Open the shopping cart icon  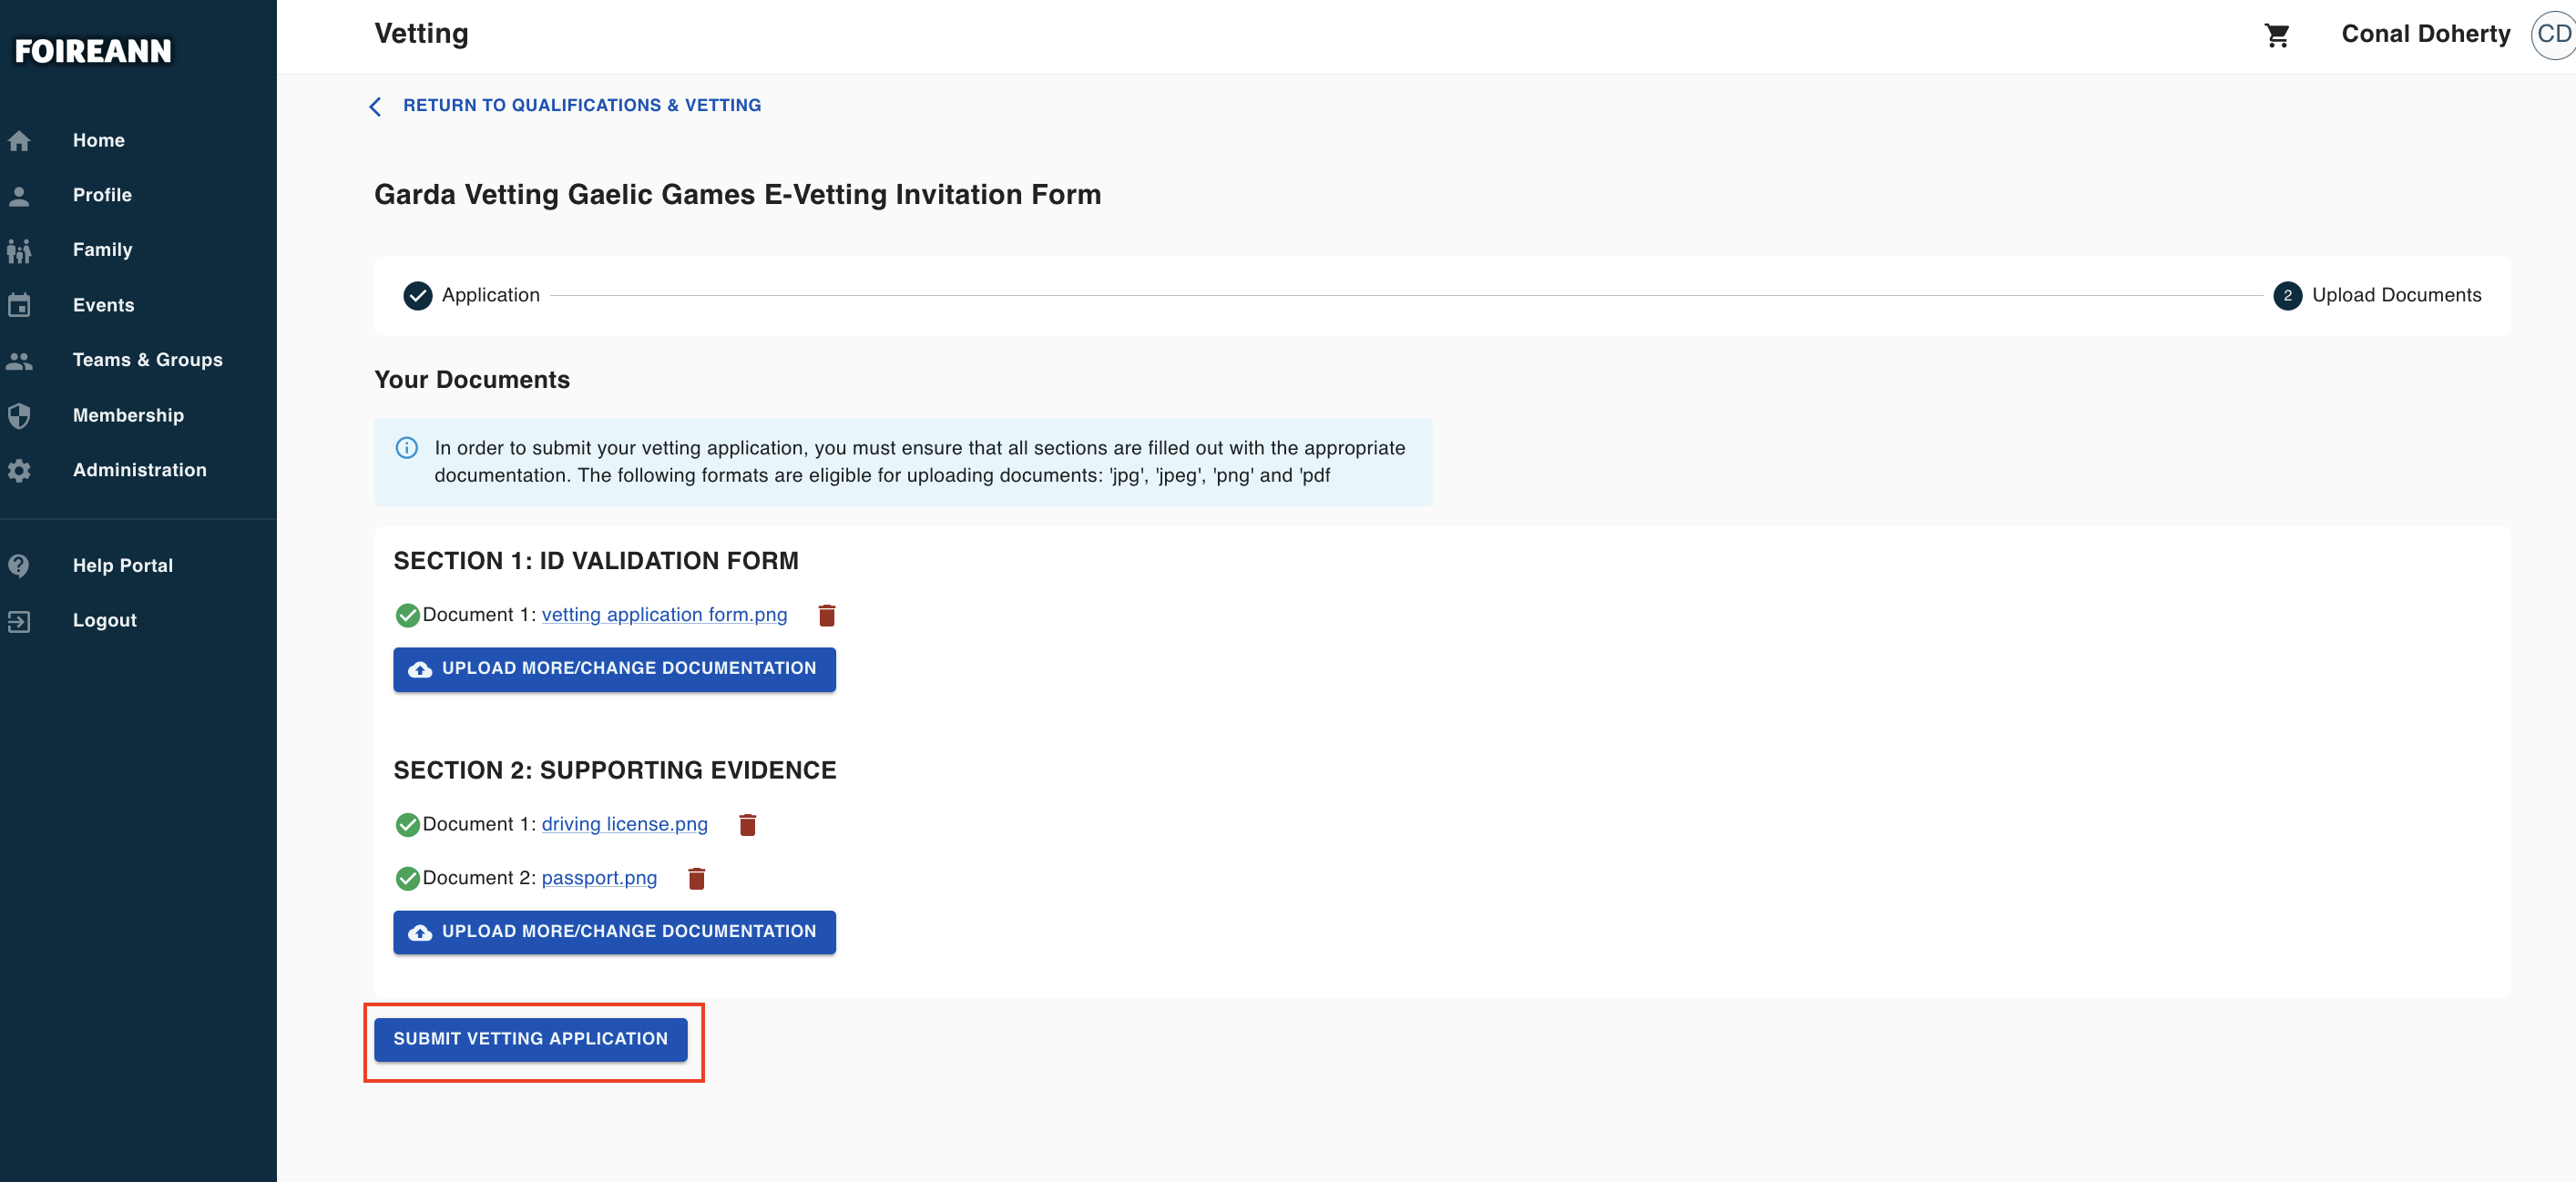click(x=2277, y=35)
